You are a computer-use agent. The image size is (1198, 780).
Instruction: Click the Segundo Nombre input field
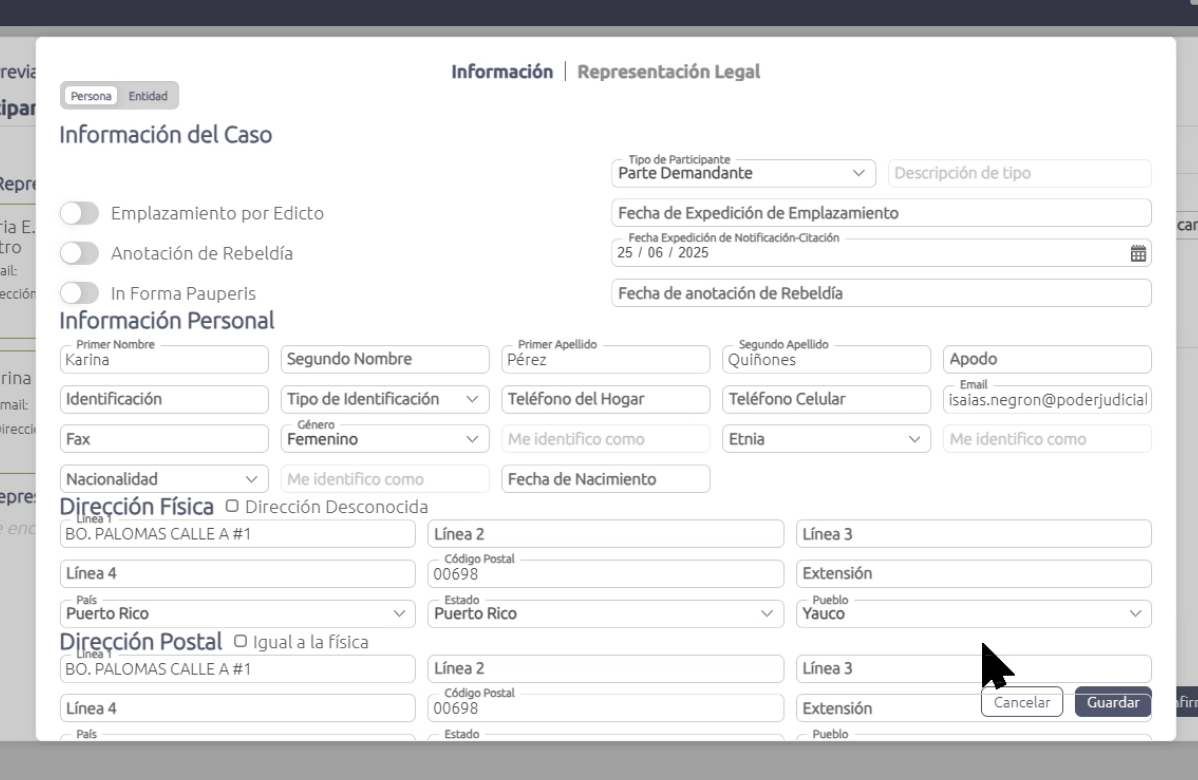coord(385,359)
